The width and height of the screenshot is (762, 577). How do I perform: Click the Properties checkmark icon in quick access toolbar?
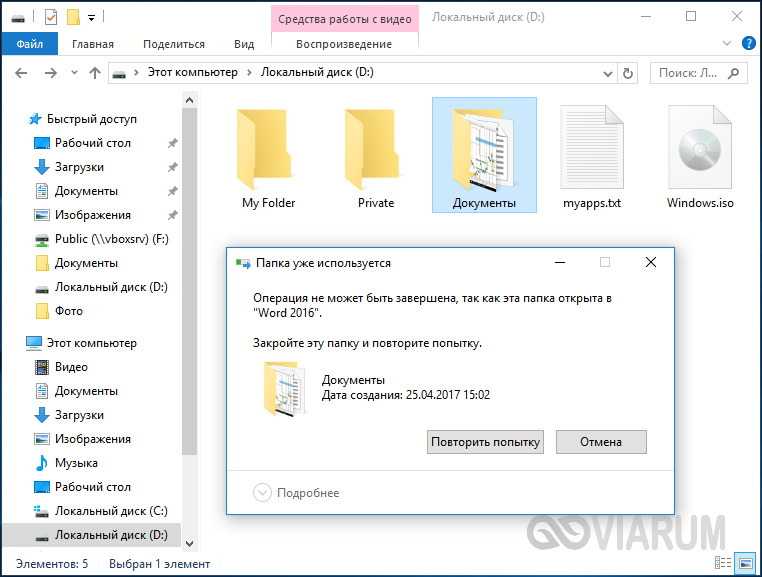coord(51,18)
